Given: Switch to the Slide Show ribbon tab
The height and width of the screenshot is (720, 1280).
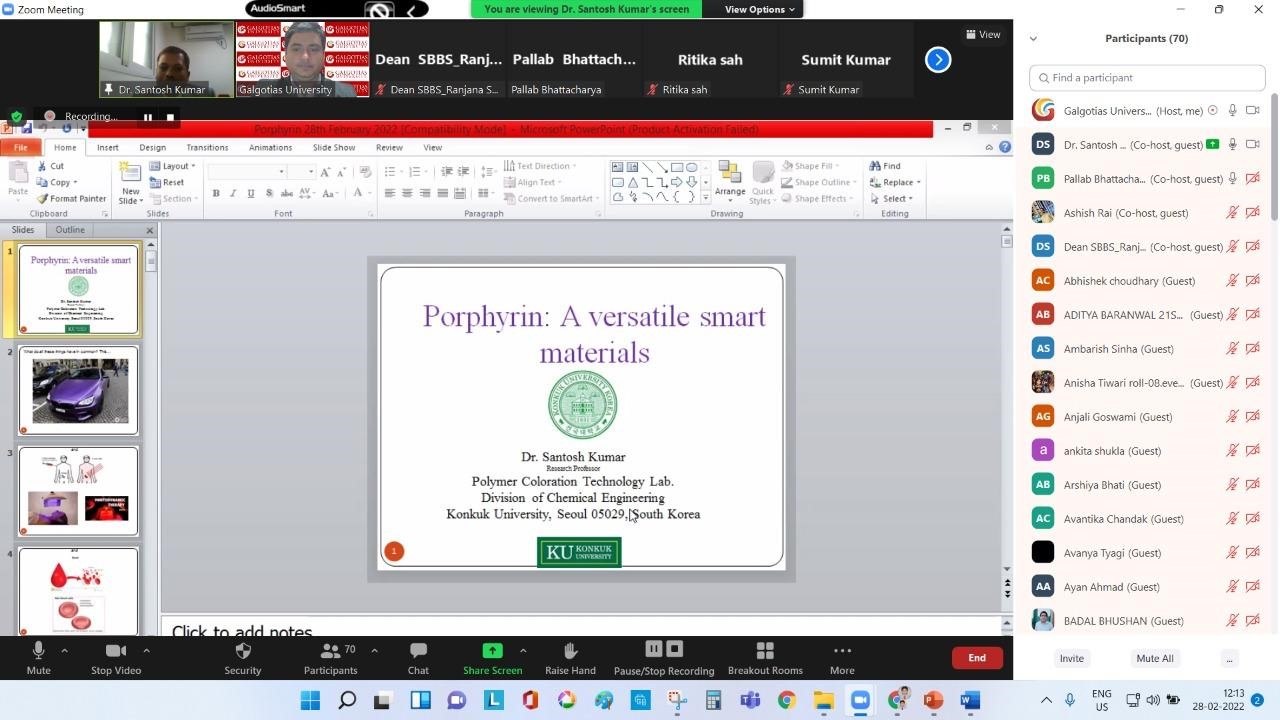Looking at the screenshot, I should click(x=333, y=147).
